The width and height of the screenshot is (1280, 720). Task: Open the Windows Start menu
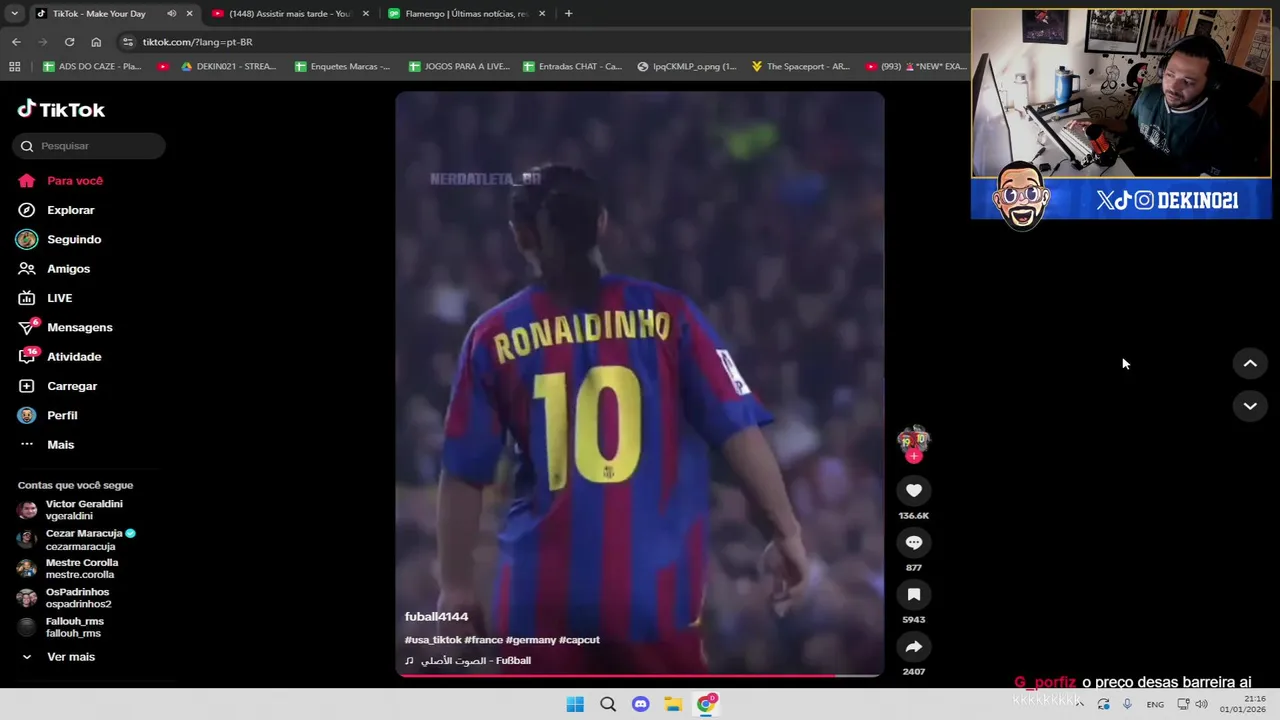575,704
